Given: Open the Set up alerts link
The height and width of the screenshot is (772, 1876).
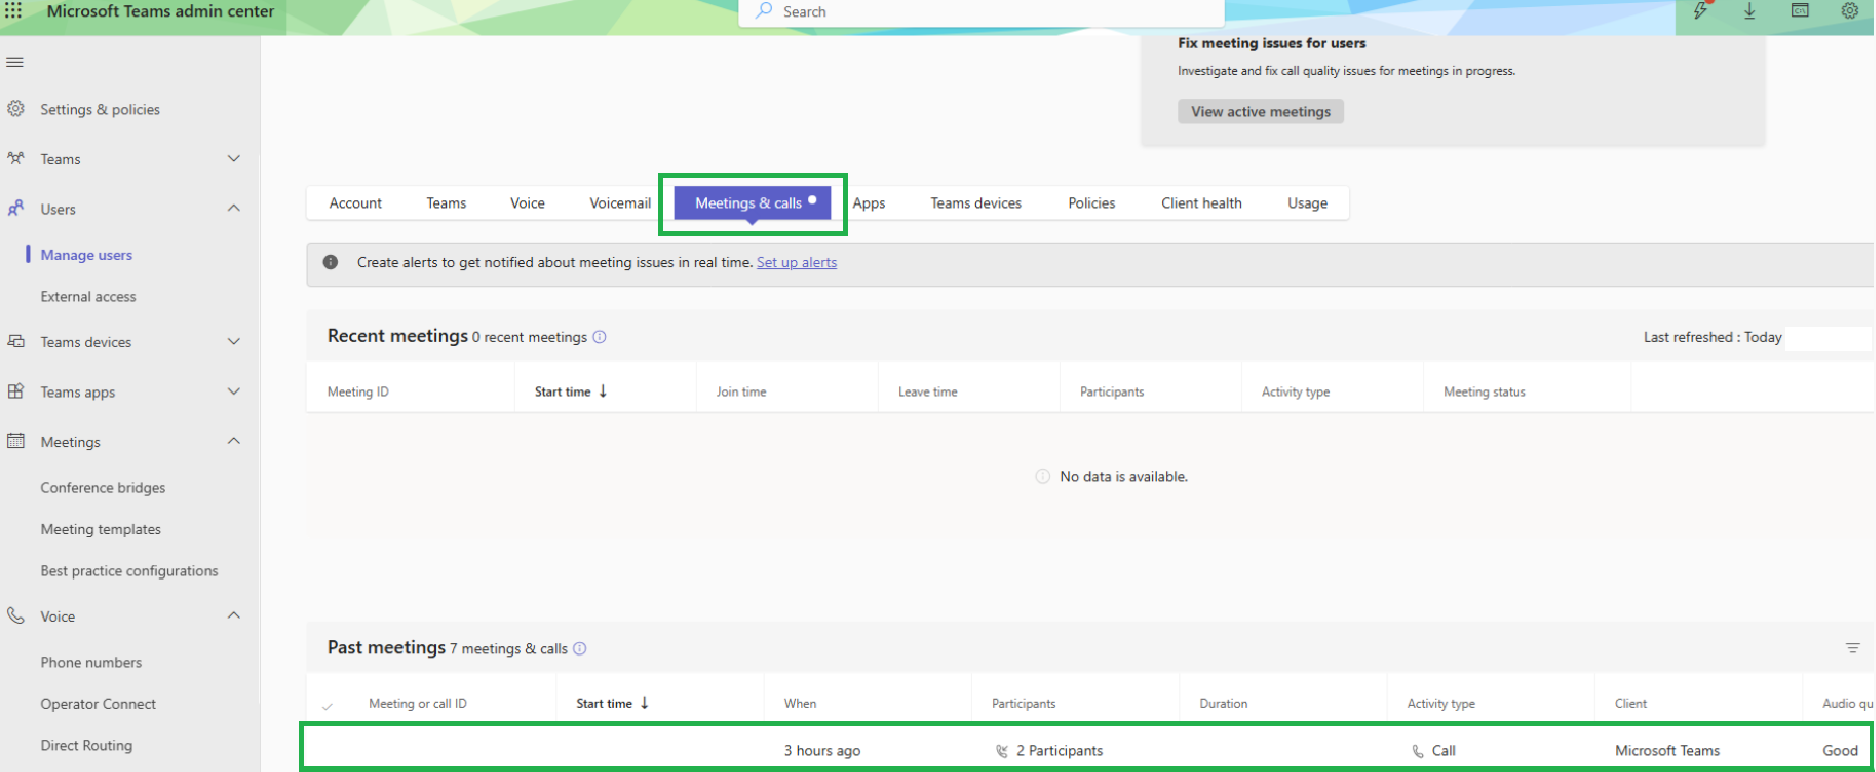Looking at the screenshot, I should point(797,262).
